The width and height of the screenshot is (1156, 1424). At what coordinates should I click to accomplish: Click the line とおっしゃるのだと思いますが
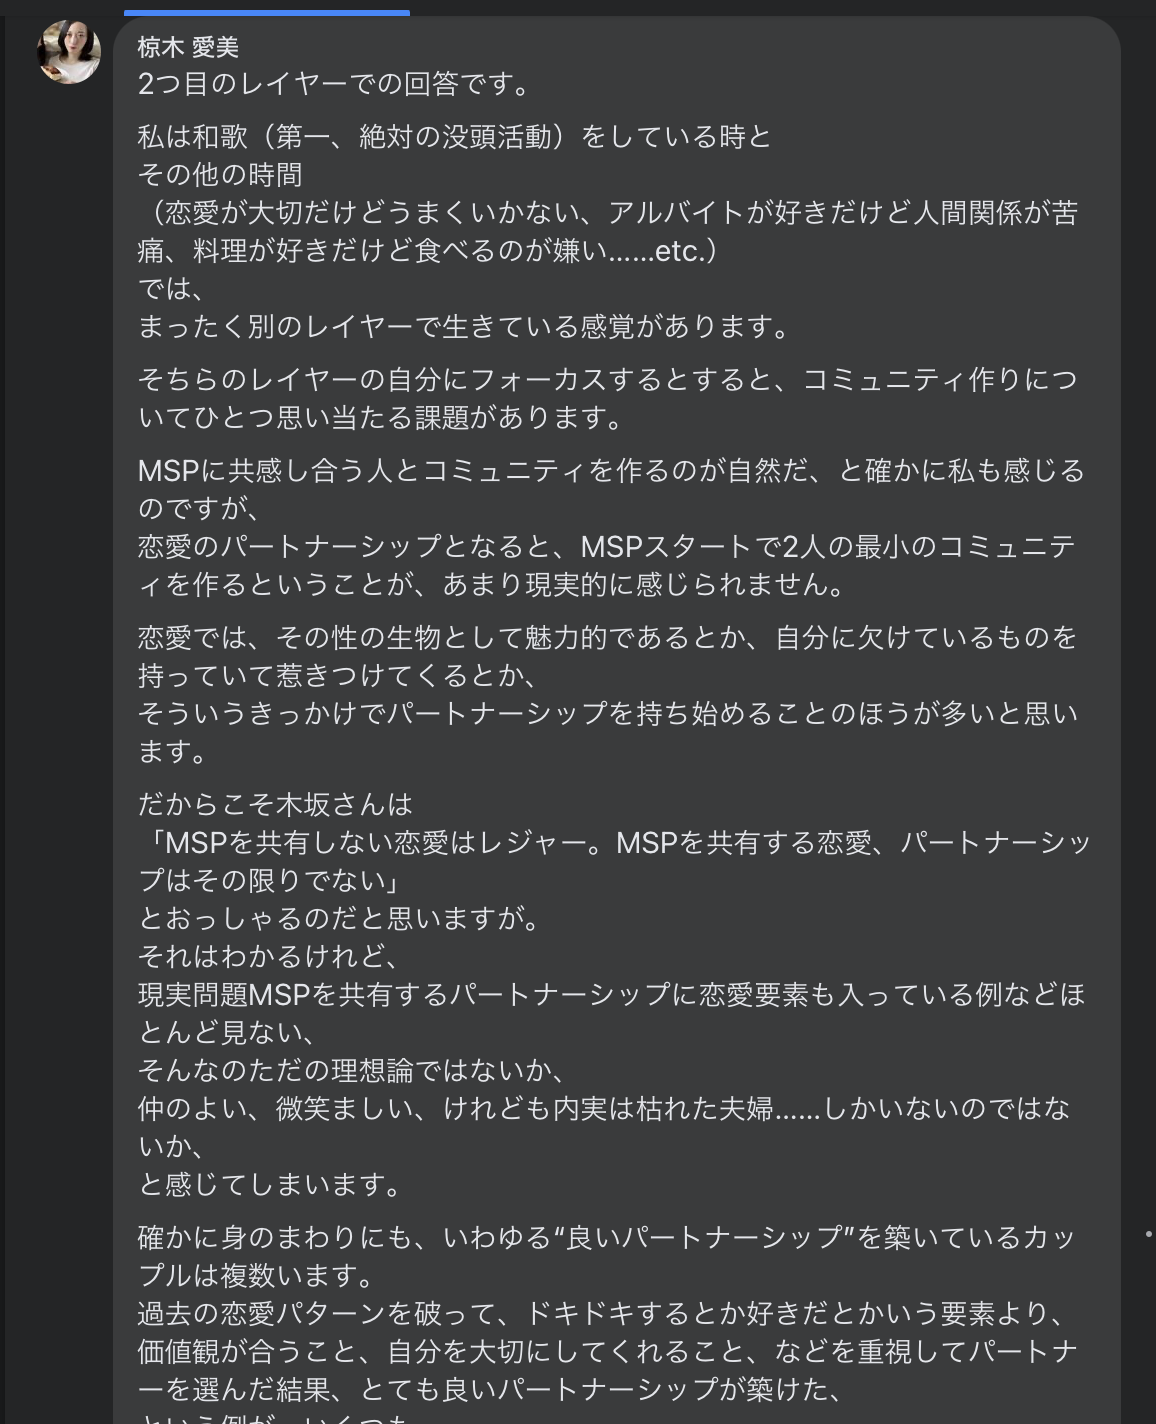pos(340,919)
